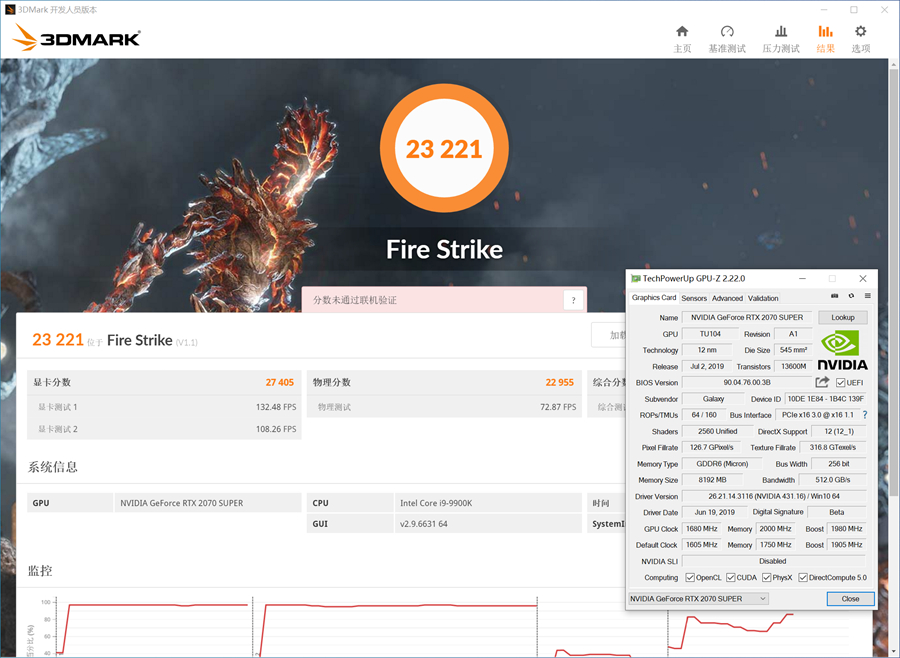Image resolution: width=900 pixels, height=658 pixels.
Task: Click the question mark on validation warning
Action: click(573, 300)
